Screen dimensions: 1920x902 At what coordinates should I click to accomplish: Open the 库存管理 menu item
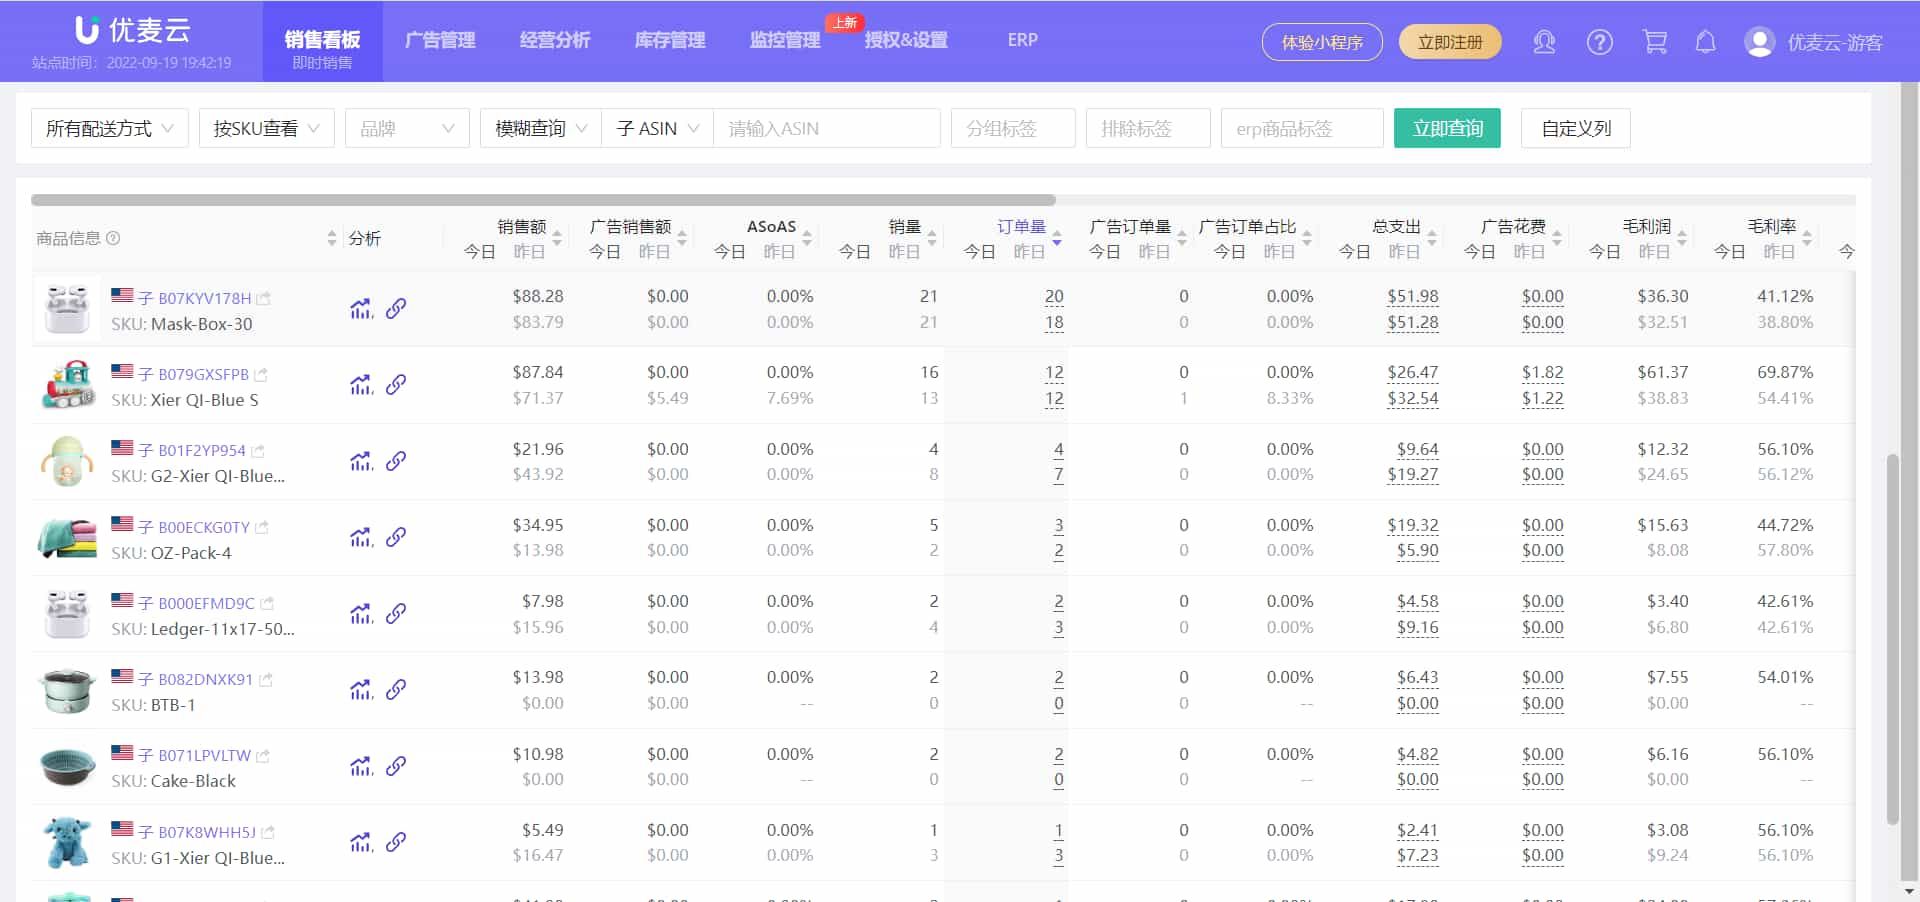point(668,40)
